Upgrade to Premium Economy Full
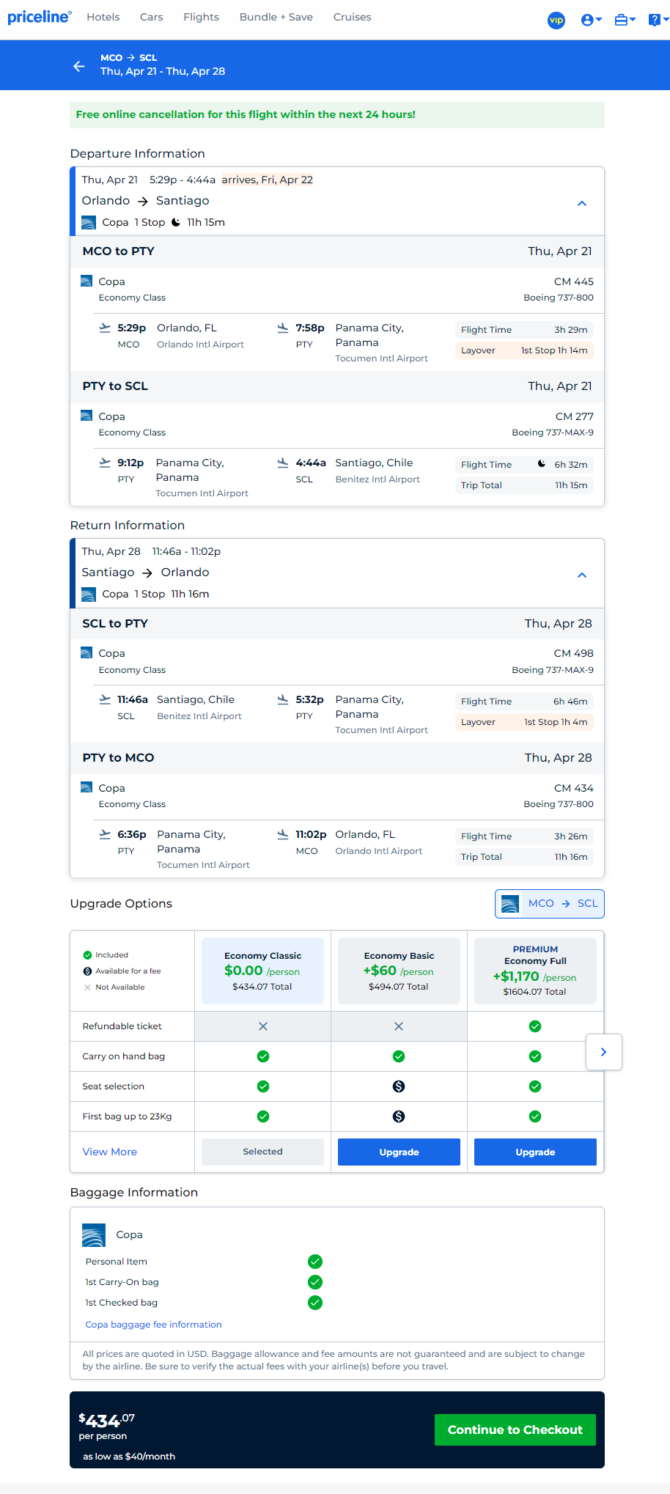This screenshot has height=1494, width=670. (x=535, y=1152)
